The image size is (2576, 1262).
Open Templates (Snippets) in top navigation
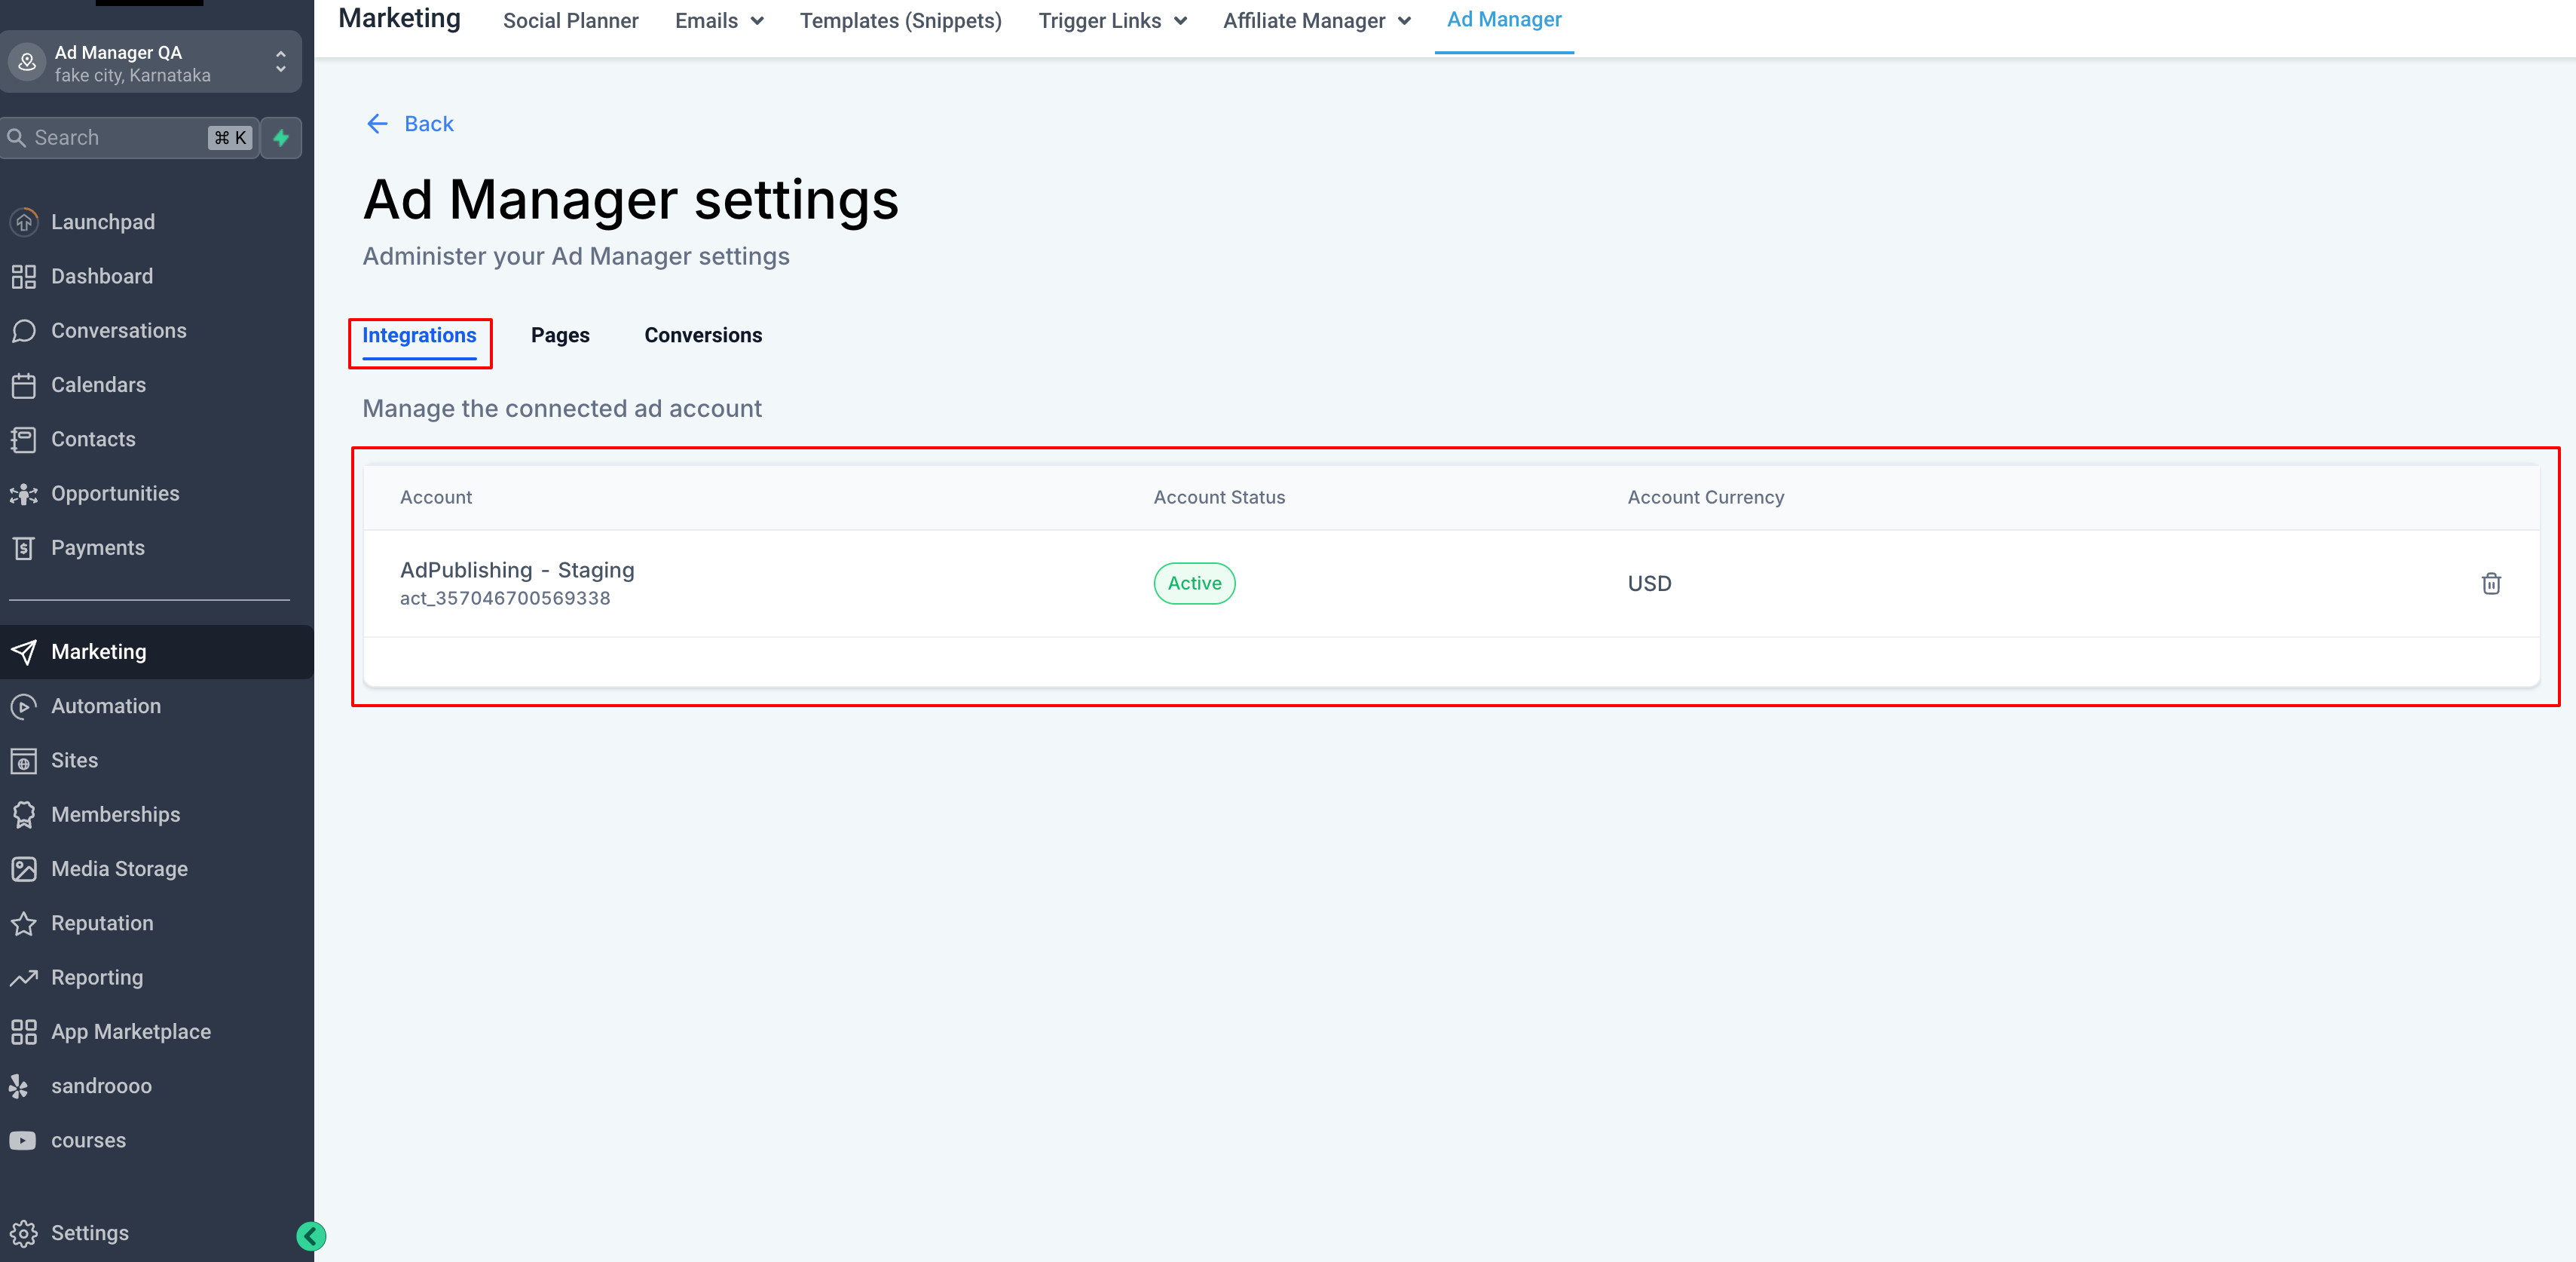[900, 21]
